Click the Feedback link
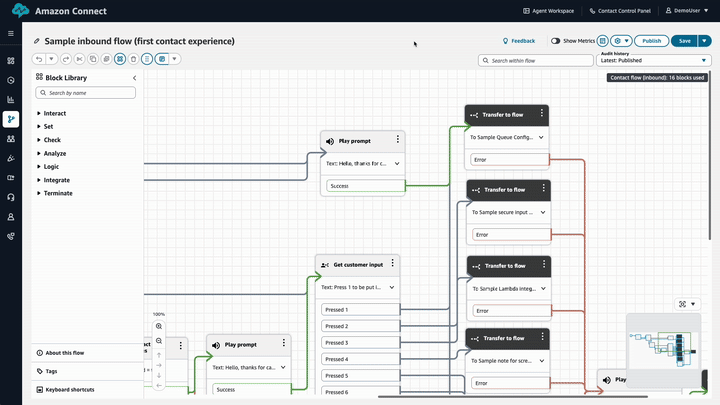The width and height of the screenshot is (720, 405). 518,41
